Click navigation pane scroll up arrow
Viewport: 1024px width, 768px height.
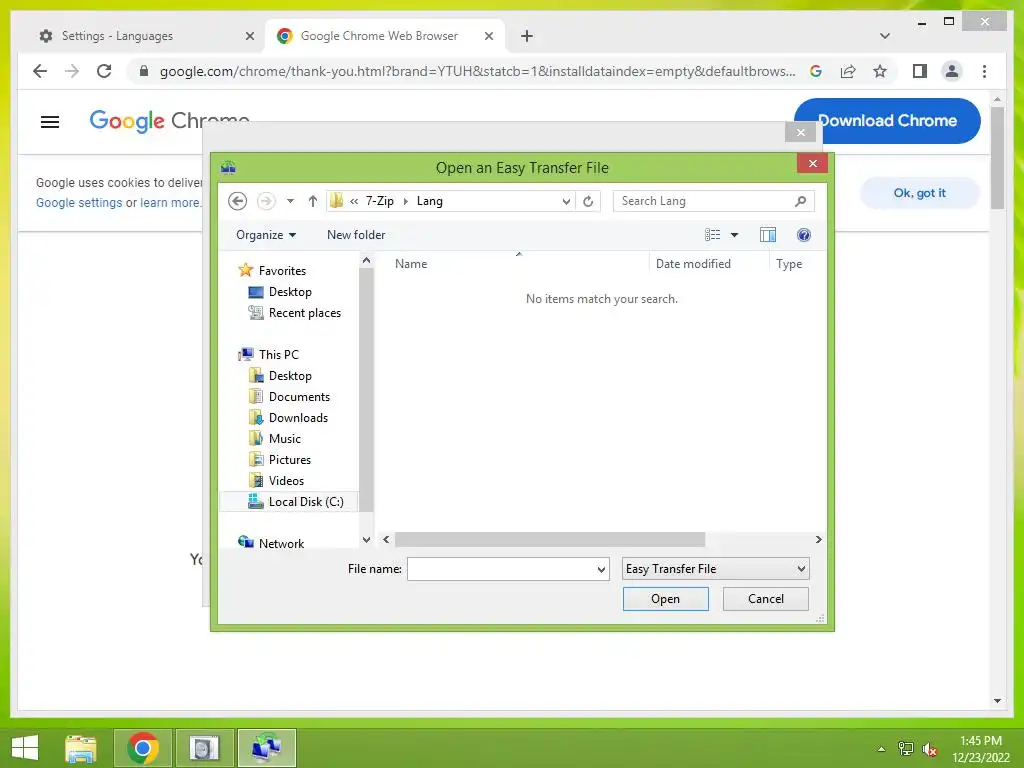click(x=366, y=261)
